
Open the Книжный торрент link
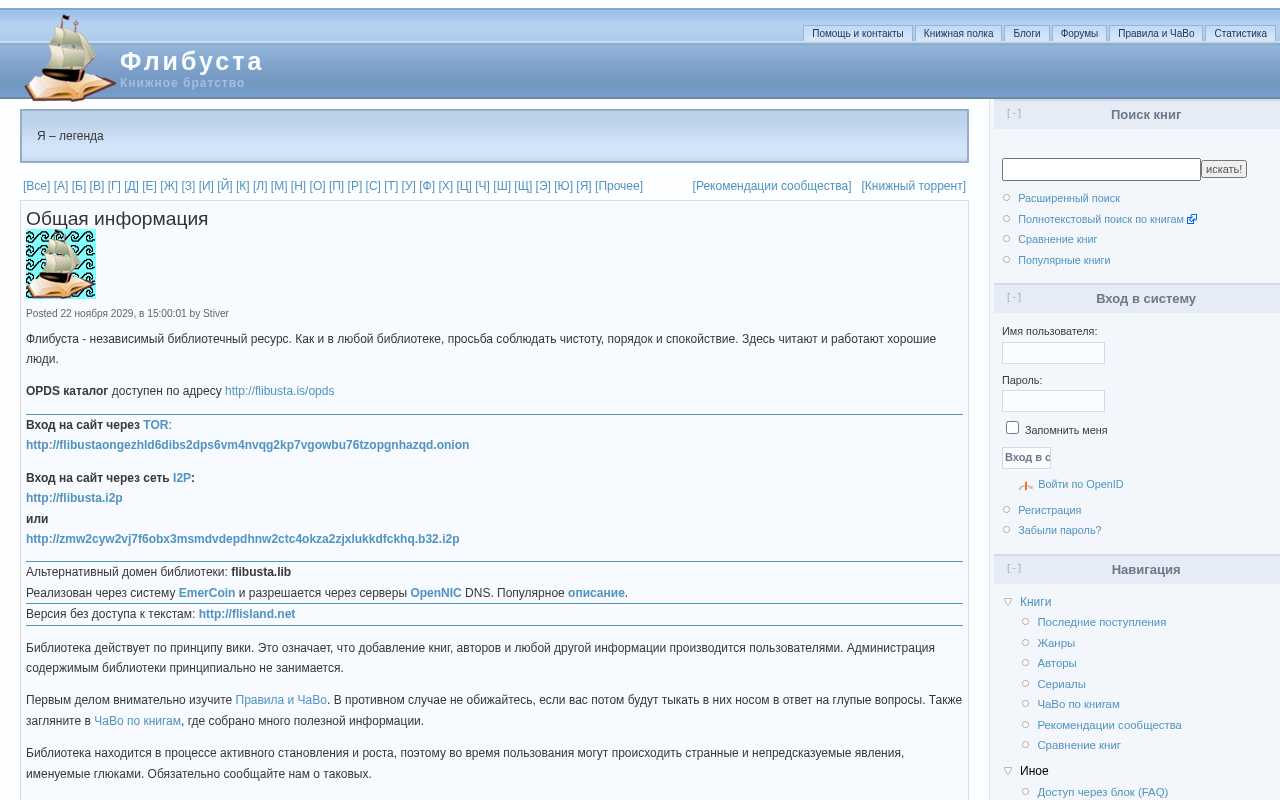(913, 186)
